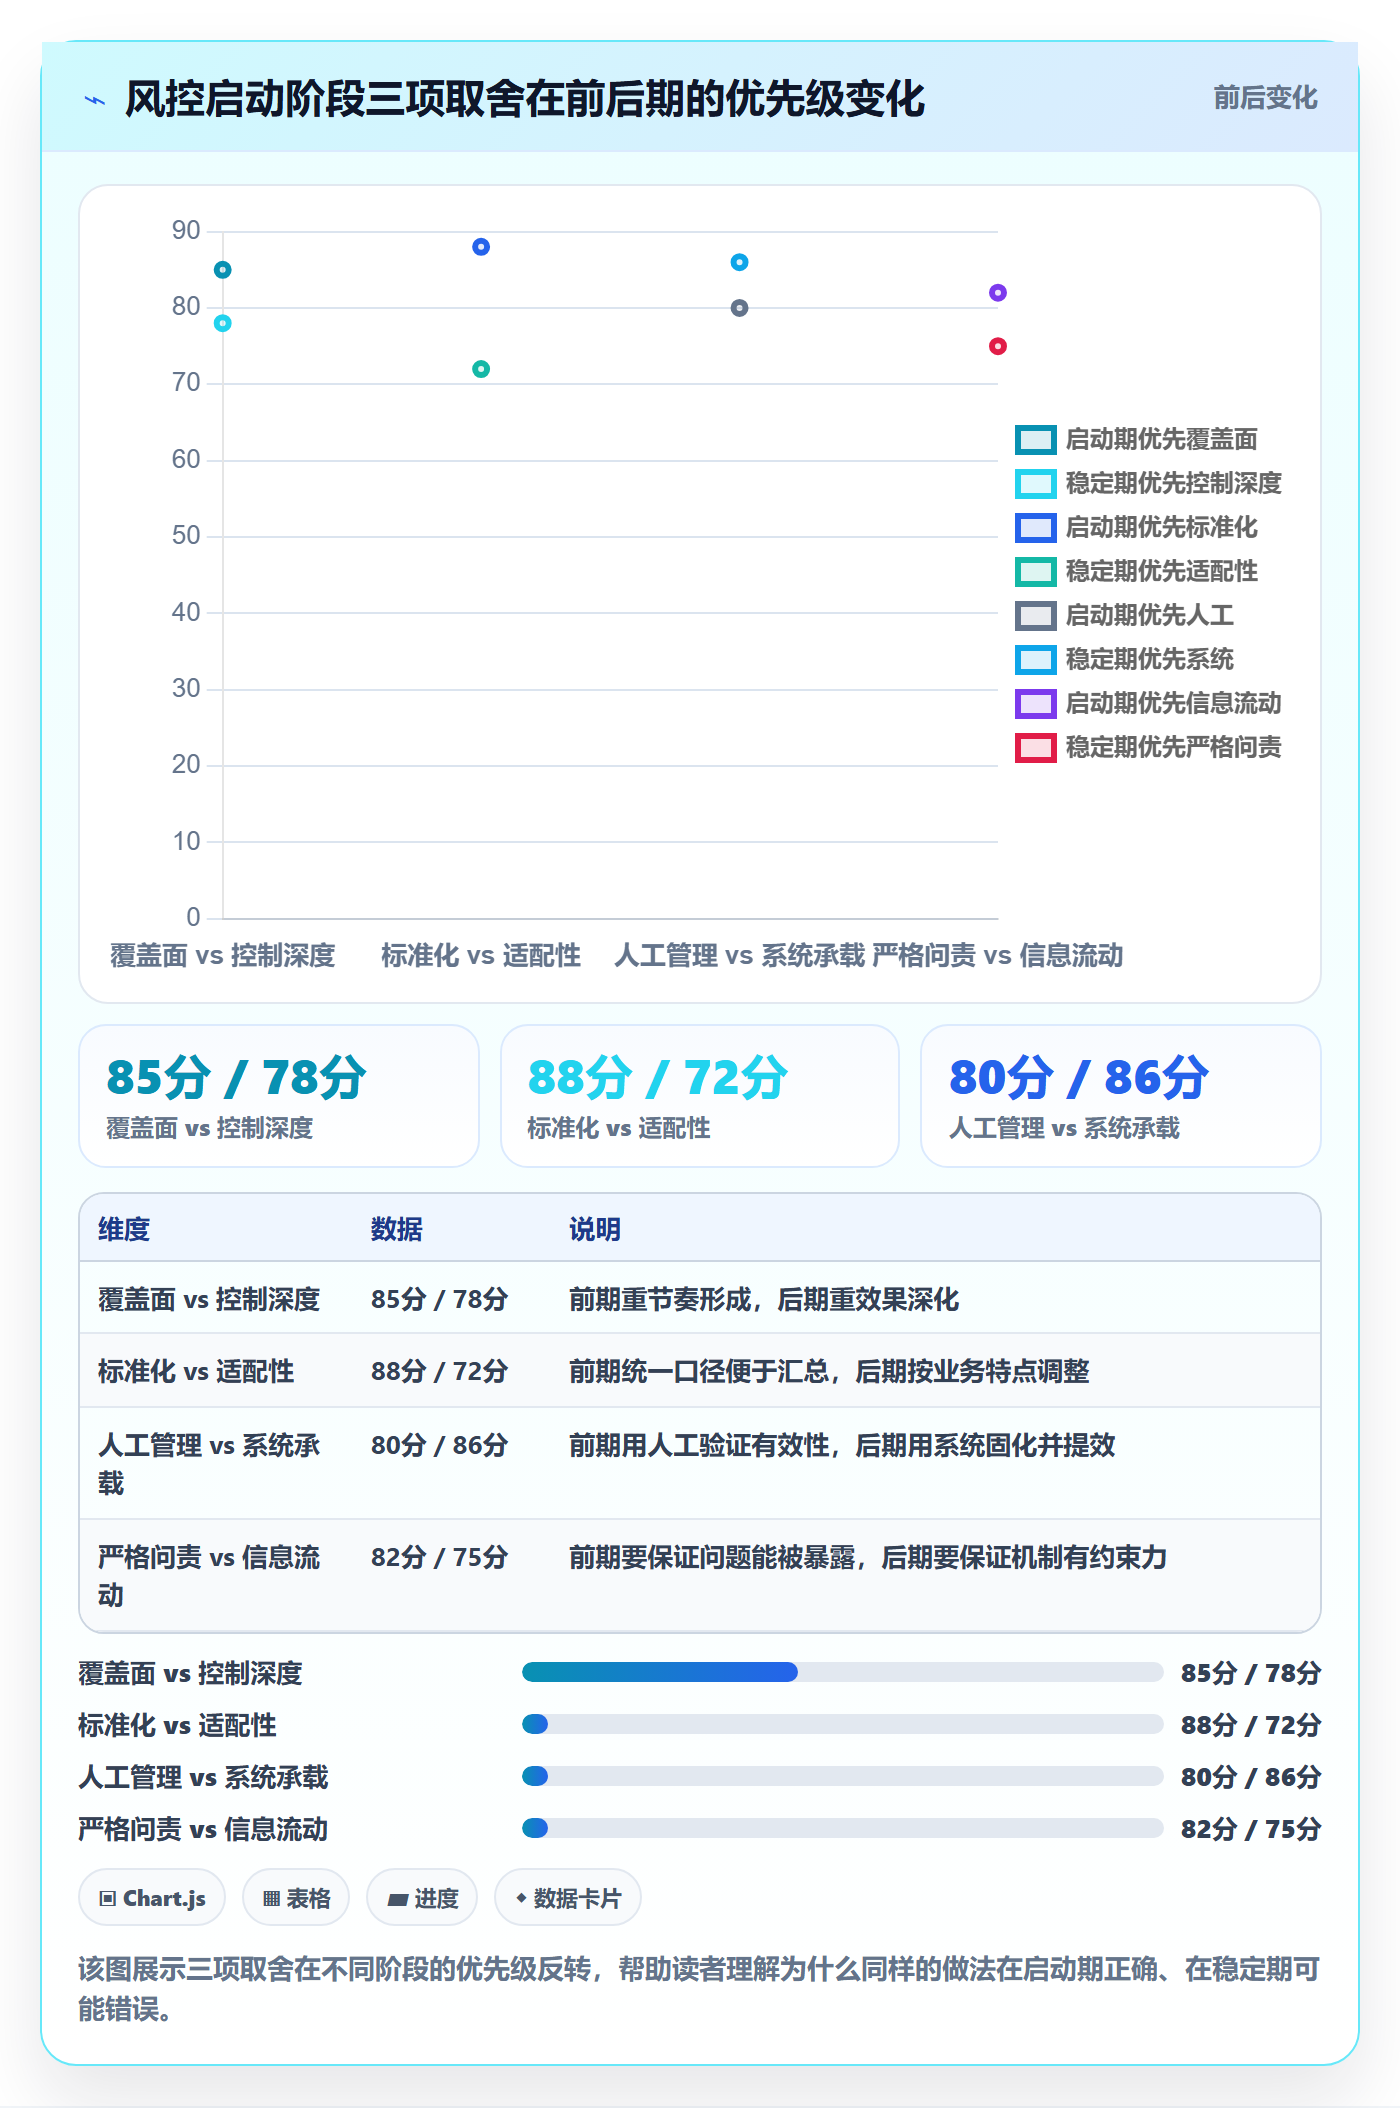1400x2108 pixels.
Task: Click x-axis label 标准化 vs 适配性
Action: pos(481,955)
